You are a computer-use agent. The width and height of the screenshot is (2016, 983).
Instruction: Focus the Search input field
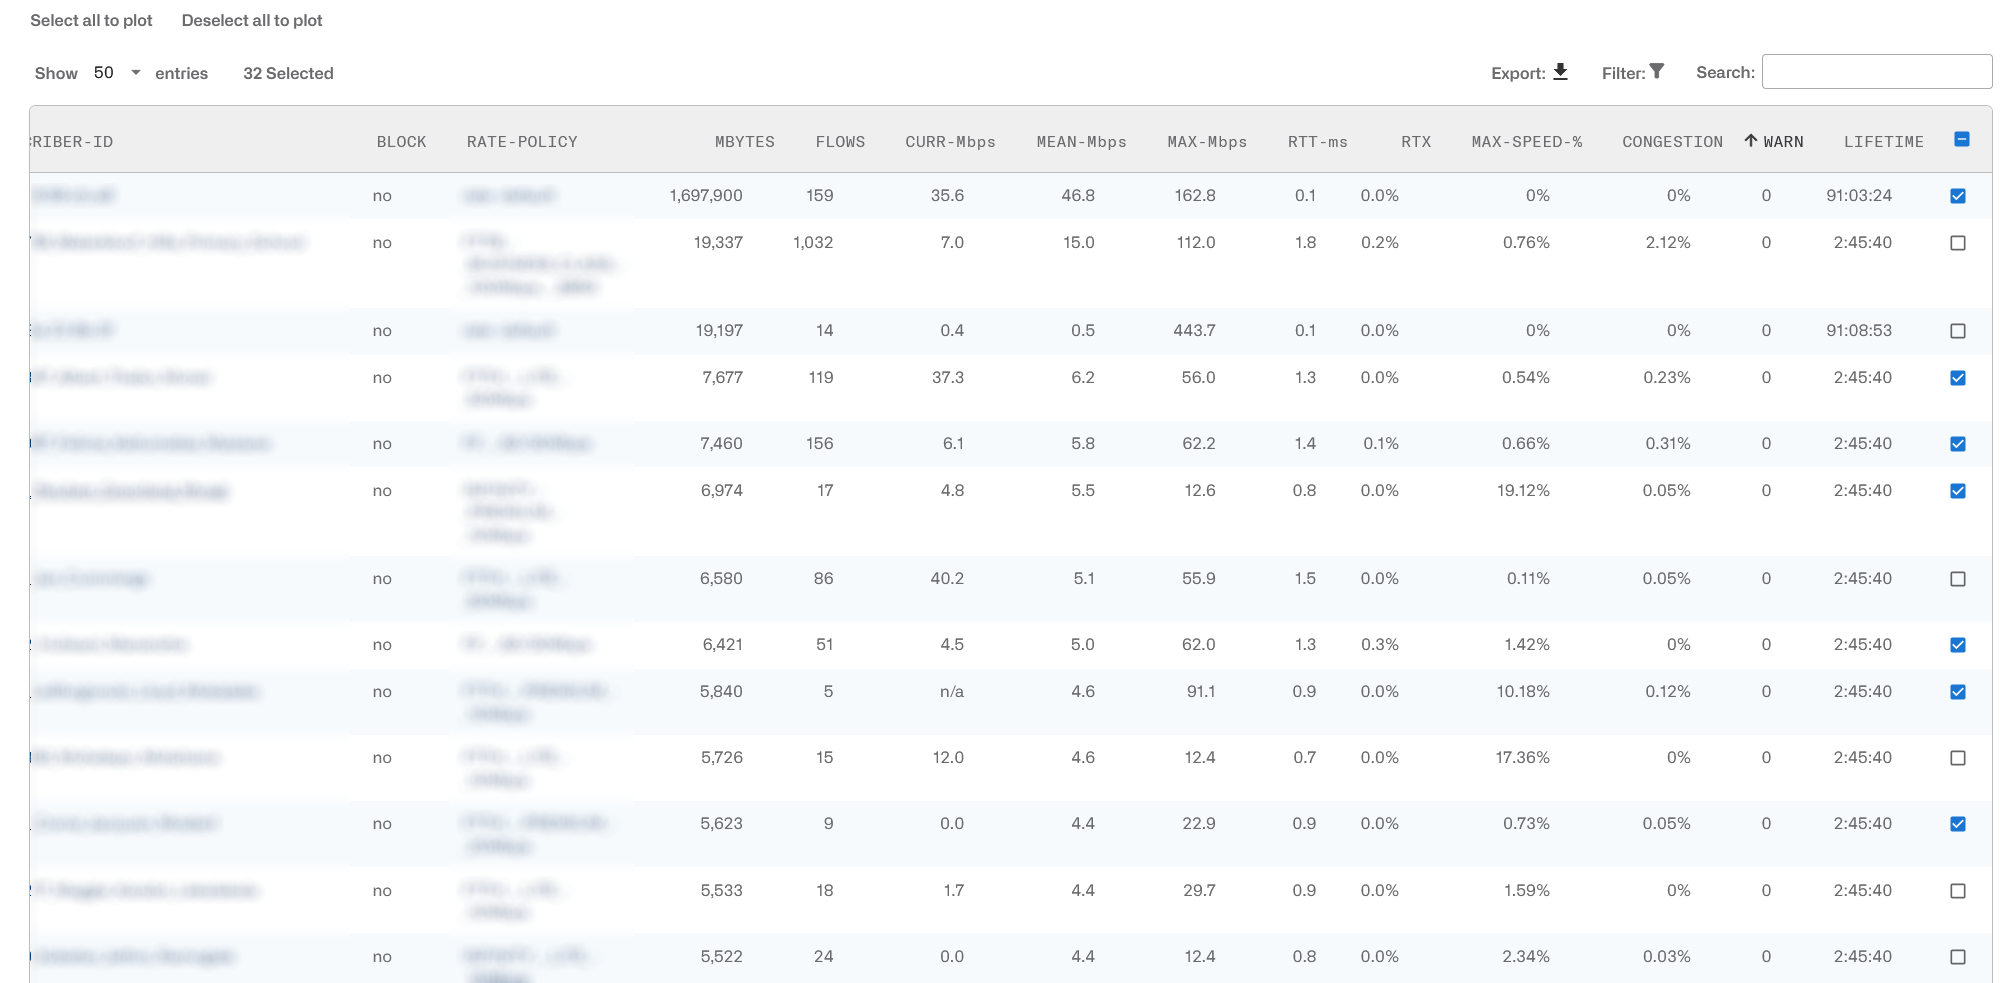tap(1877, 72)
